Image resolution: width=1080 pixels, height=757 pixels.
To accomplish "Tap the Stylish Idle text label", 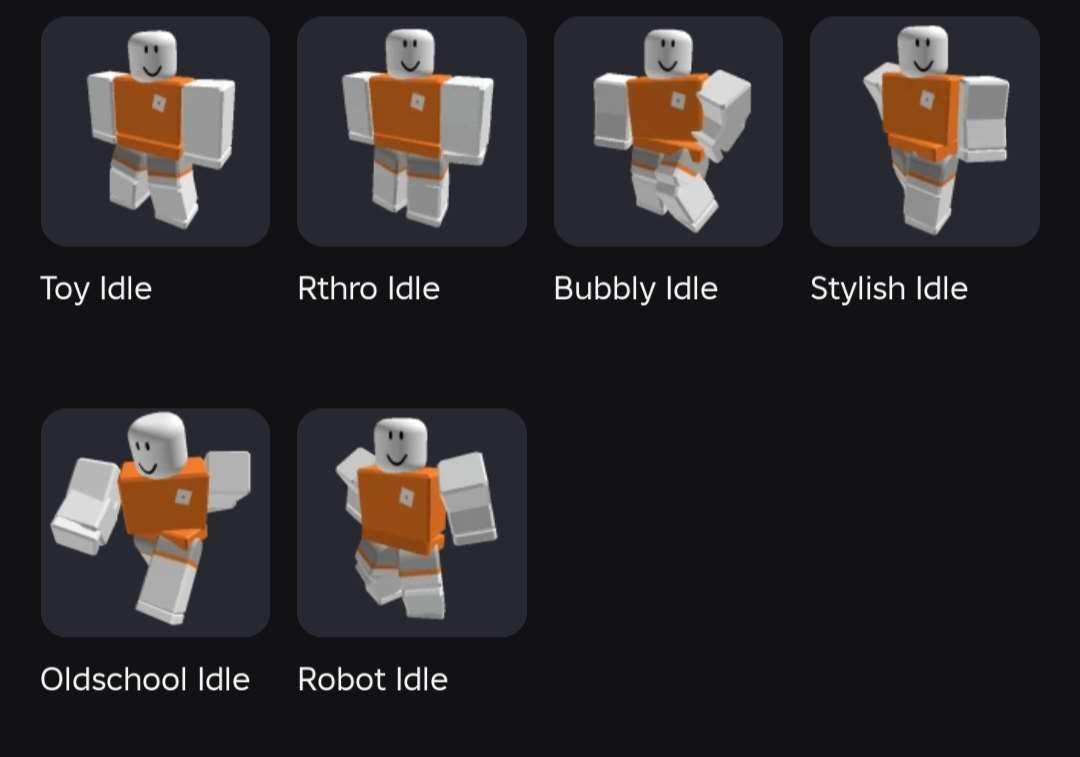I will click(x=889, y=289).
